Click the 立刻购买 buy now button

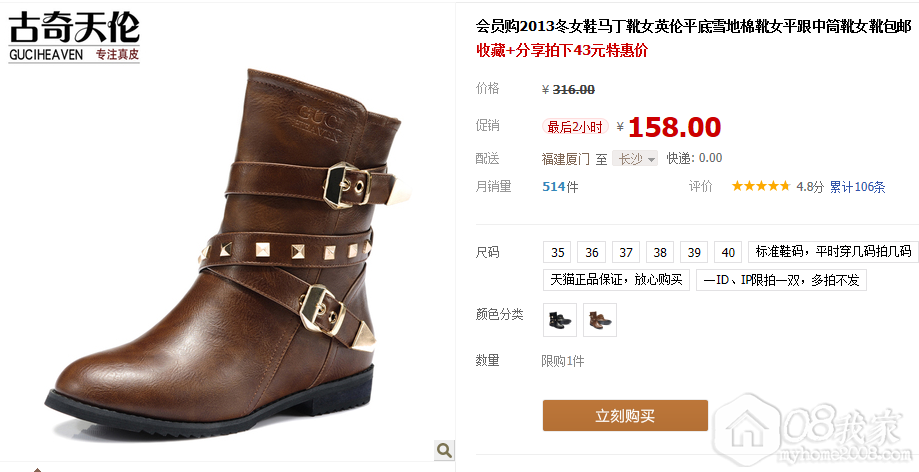coord(625,416)
